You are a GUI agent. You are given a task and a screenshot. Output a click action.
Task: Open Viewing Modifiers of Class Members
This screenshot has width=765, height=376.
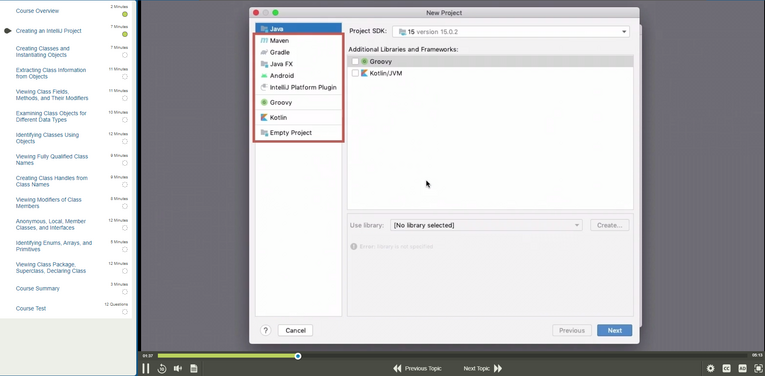coord(48,203)
